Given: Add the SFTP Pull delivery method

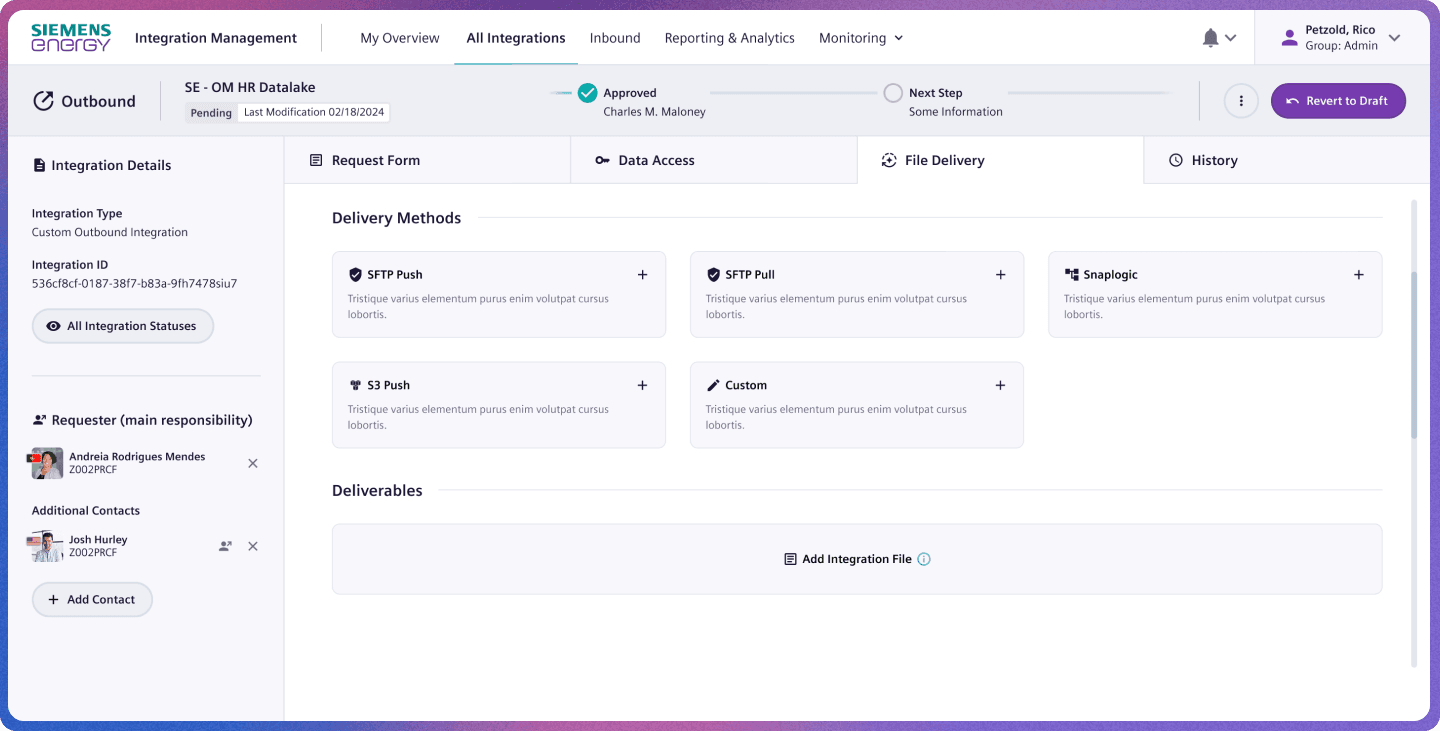Looking at the screenshot, I should pos(1000,275).
